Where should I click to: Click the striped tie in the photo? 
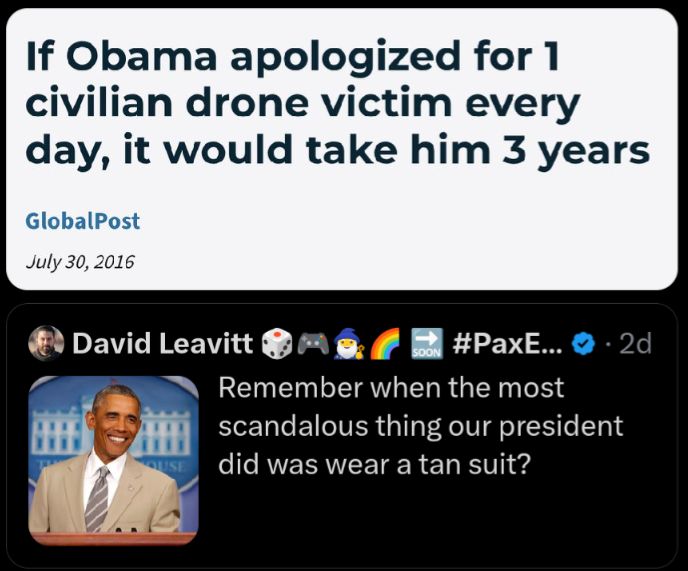tap(97, 498)
